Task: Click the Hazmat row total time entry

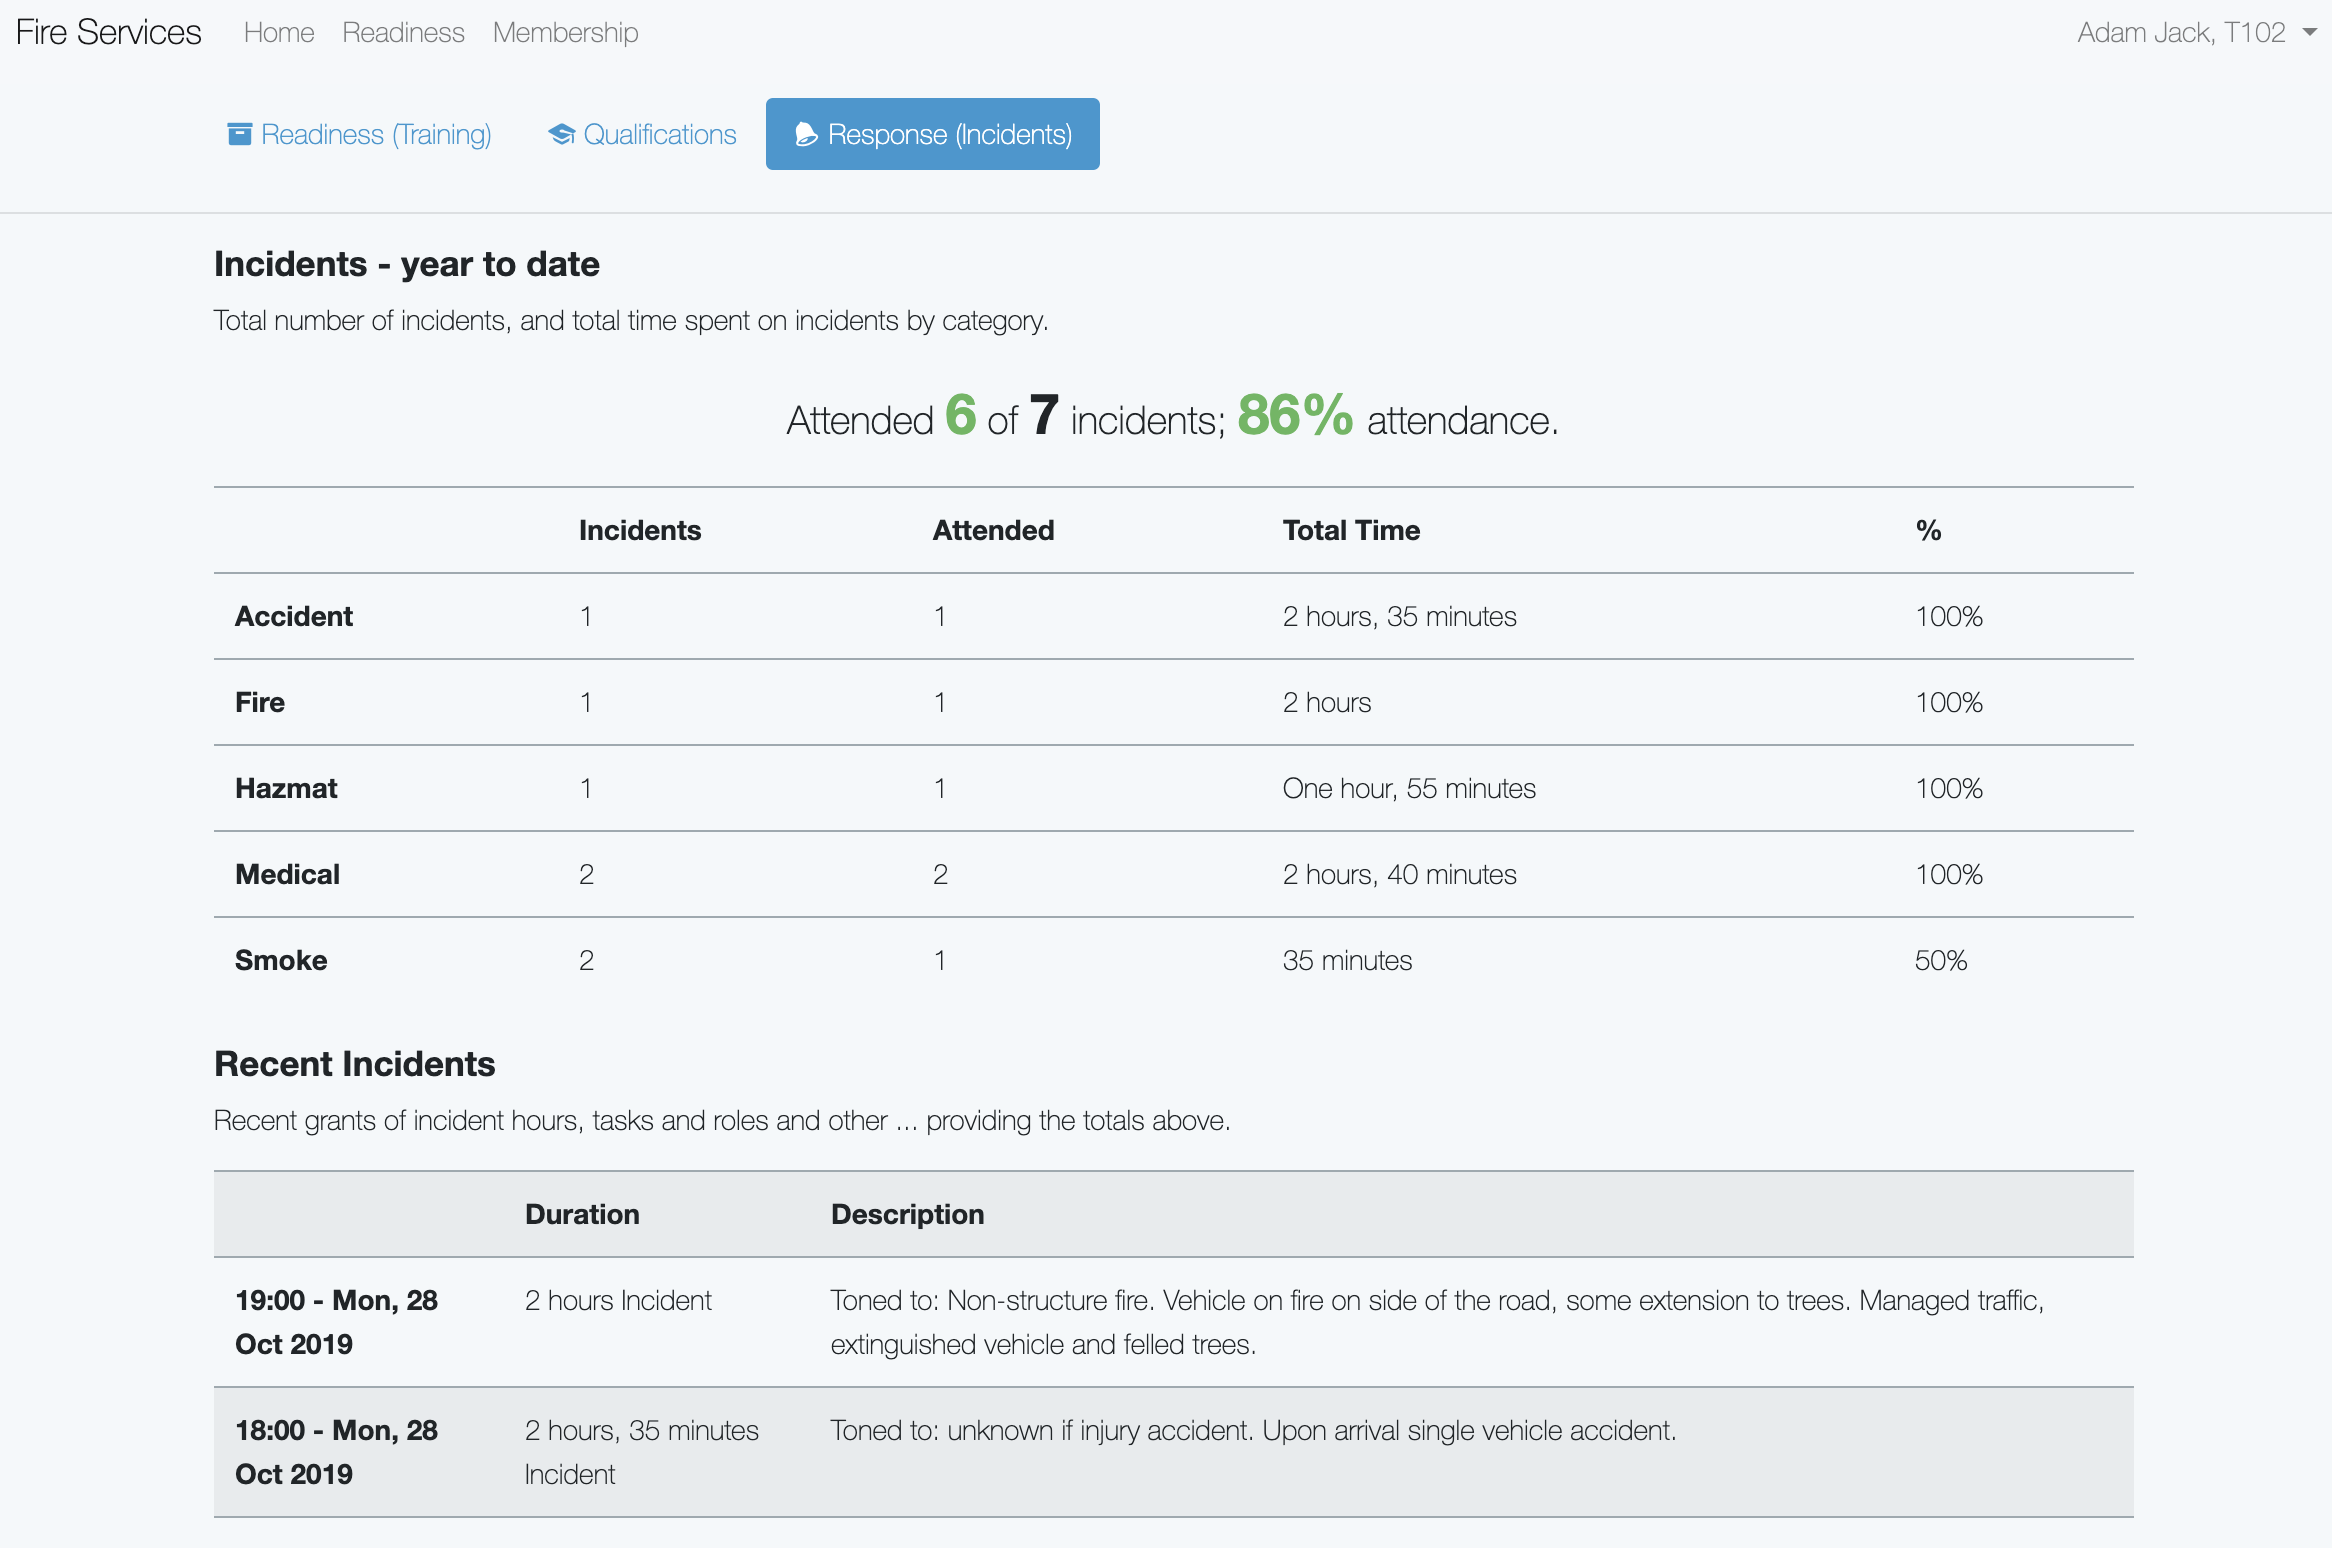Action: coord(1409,788)
